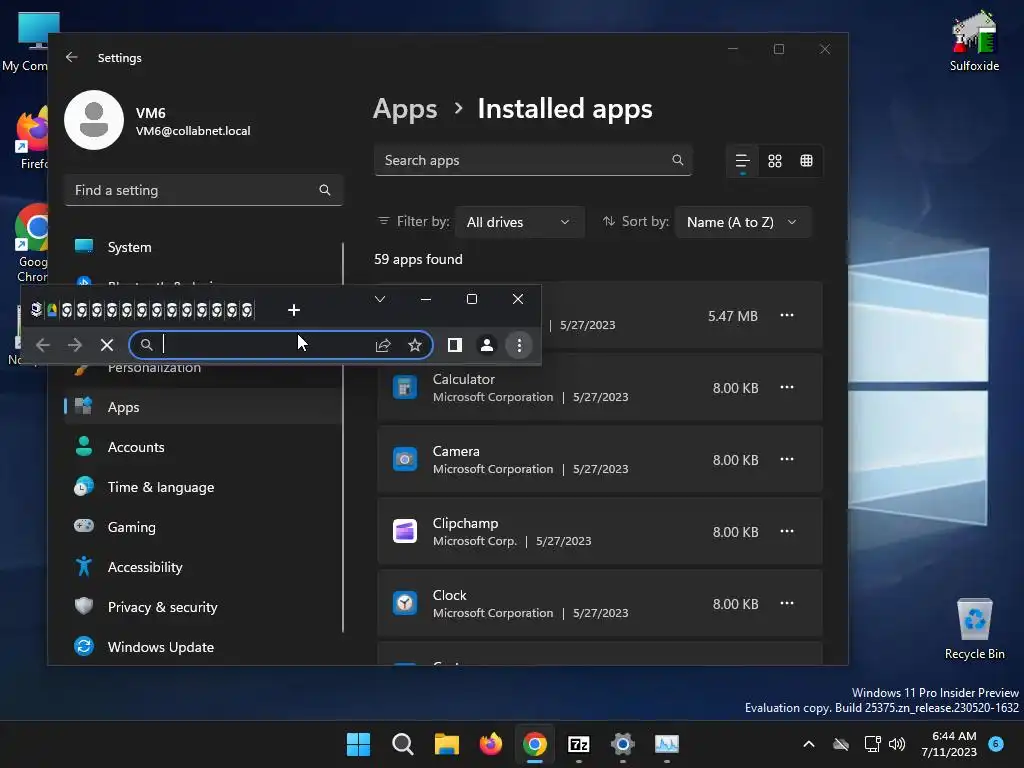Open more options for 5.47 MB app
The width and height of the screenshot is (1024, 768).
787,315
